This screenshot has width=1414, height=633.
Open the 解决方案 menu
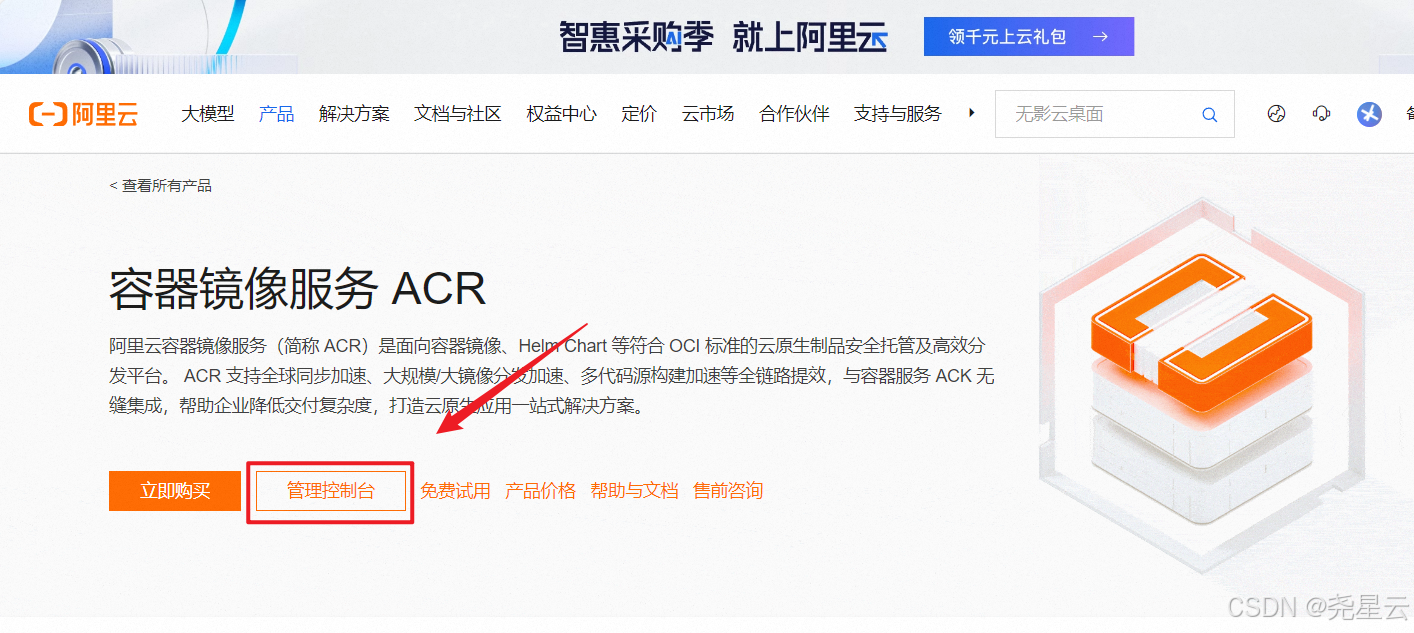[x=354, y=114]
